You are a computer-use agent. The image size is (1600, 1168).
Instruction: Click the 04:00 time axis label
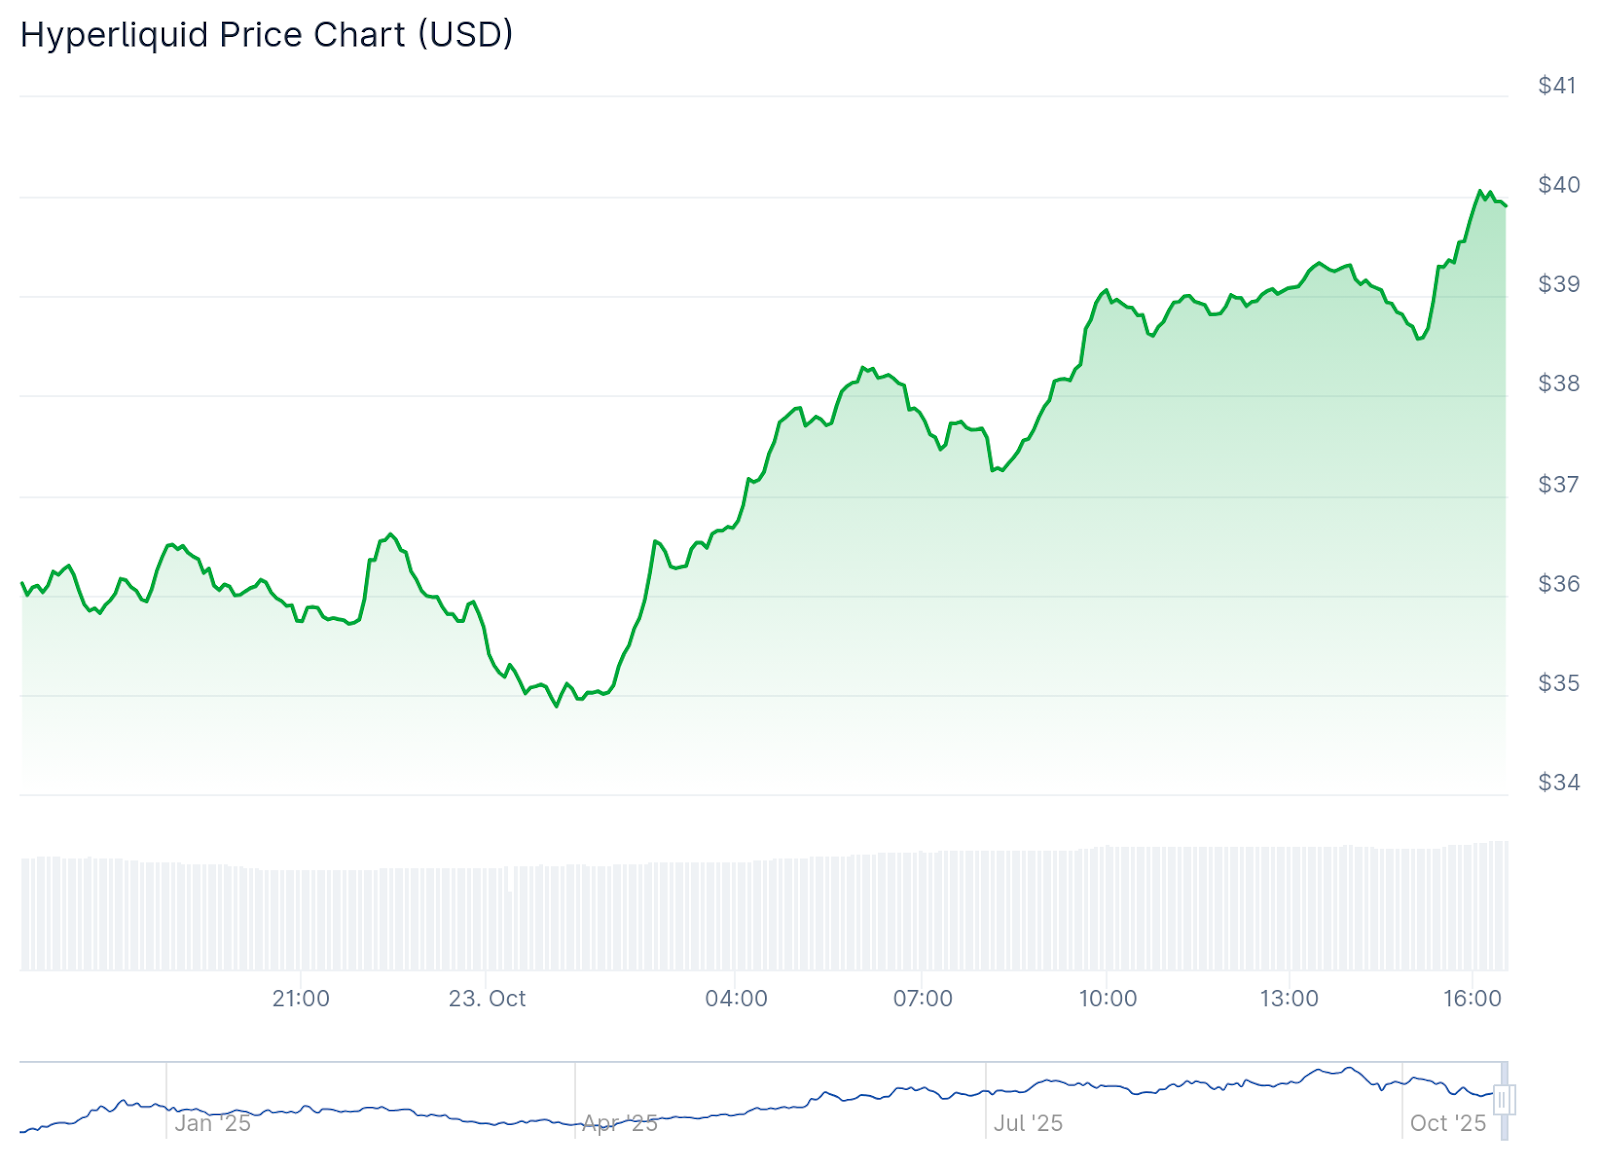click(x=736, y=998)
